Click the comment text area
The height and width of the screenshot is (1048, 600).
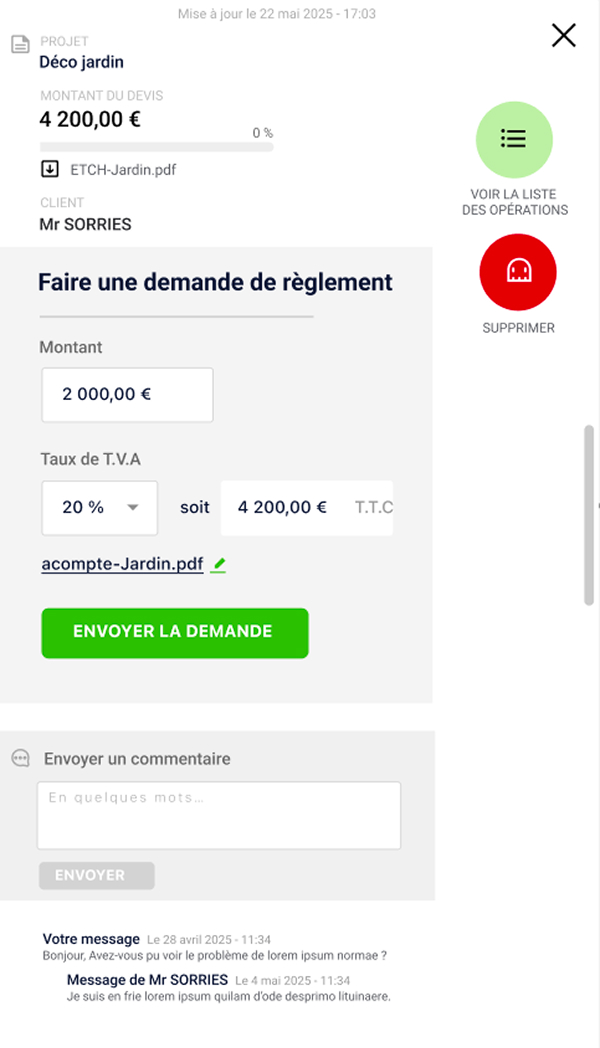point(219,816)
